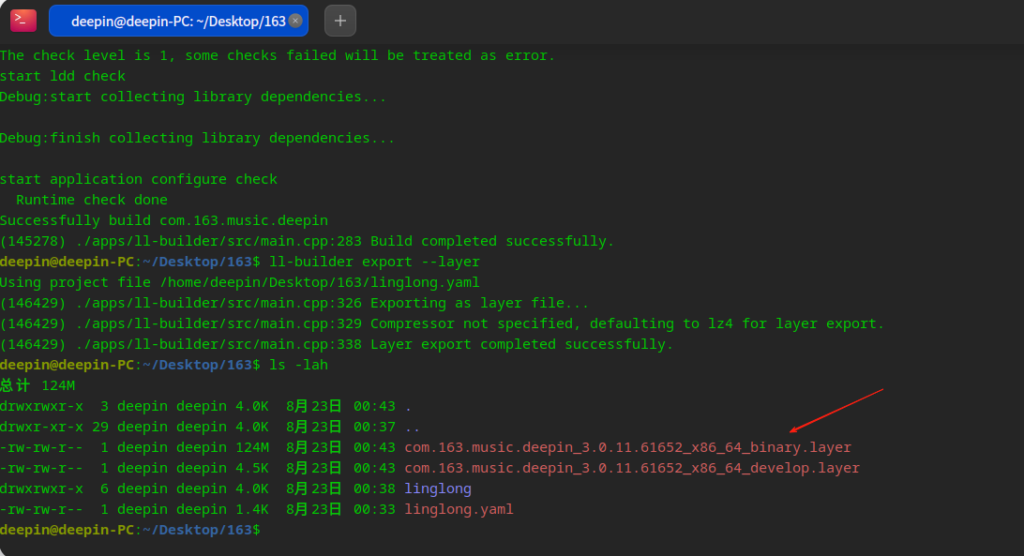Click the 'start ldd check' line

pos(62,76)
